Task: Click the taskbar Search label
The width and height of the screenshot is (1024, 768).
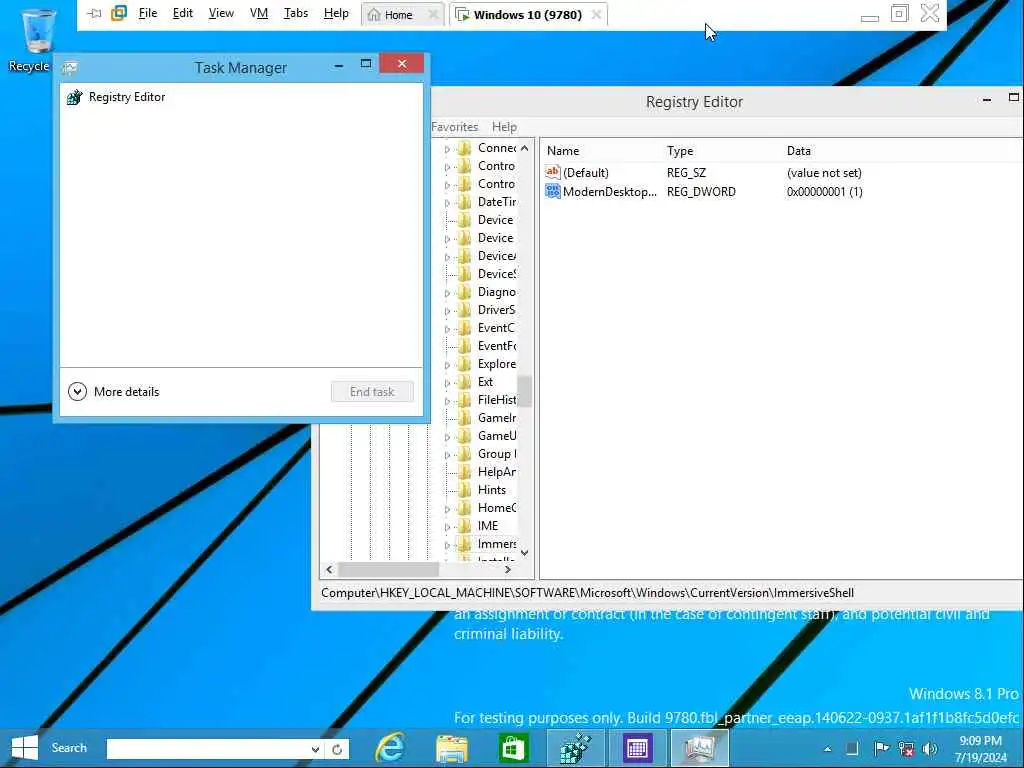Action: pyautogui.click(x=69, y=748)
